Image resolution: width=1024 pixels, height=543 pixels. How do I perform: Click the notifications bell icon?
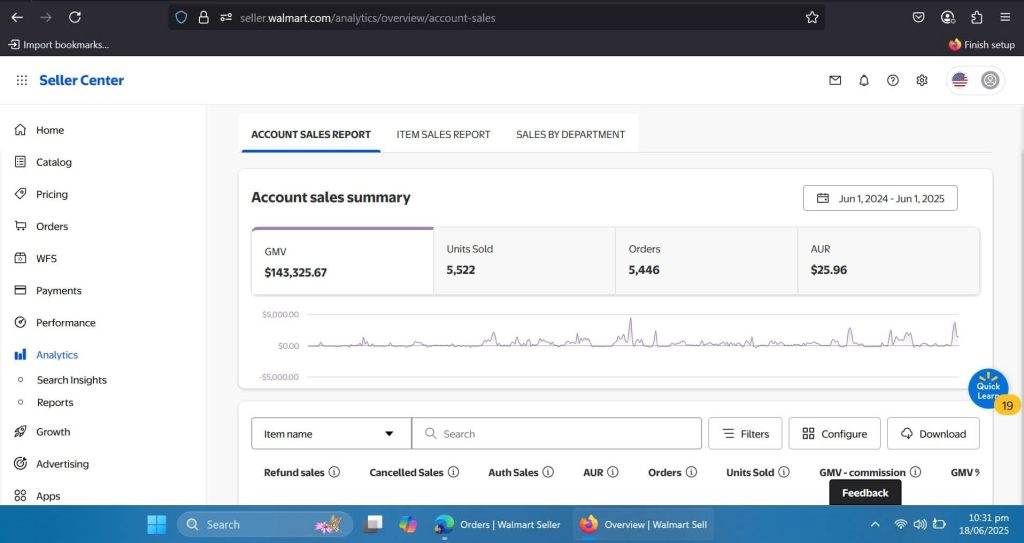pos(864,81)
